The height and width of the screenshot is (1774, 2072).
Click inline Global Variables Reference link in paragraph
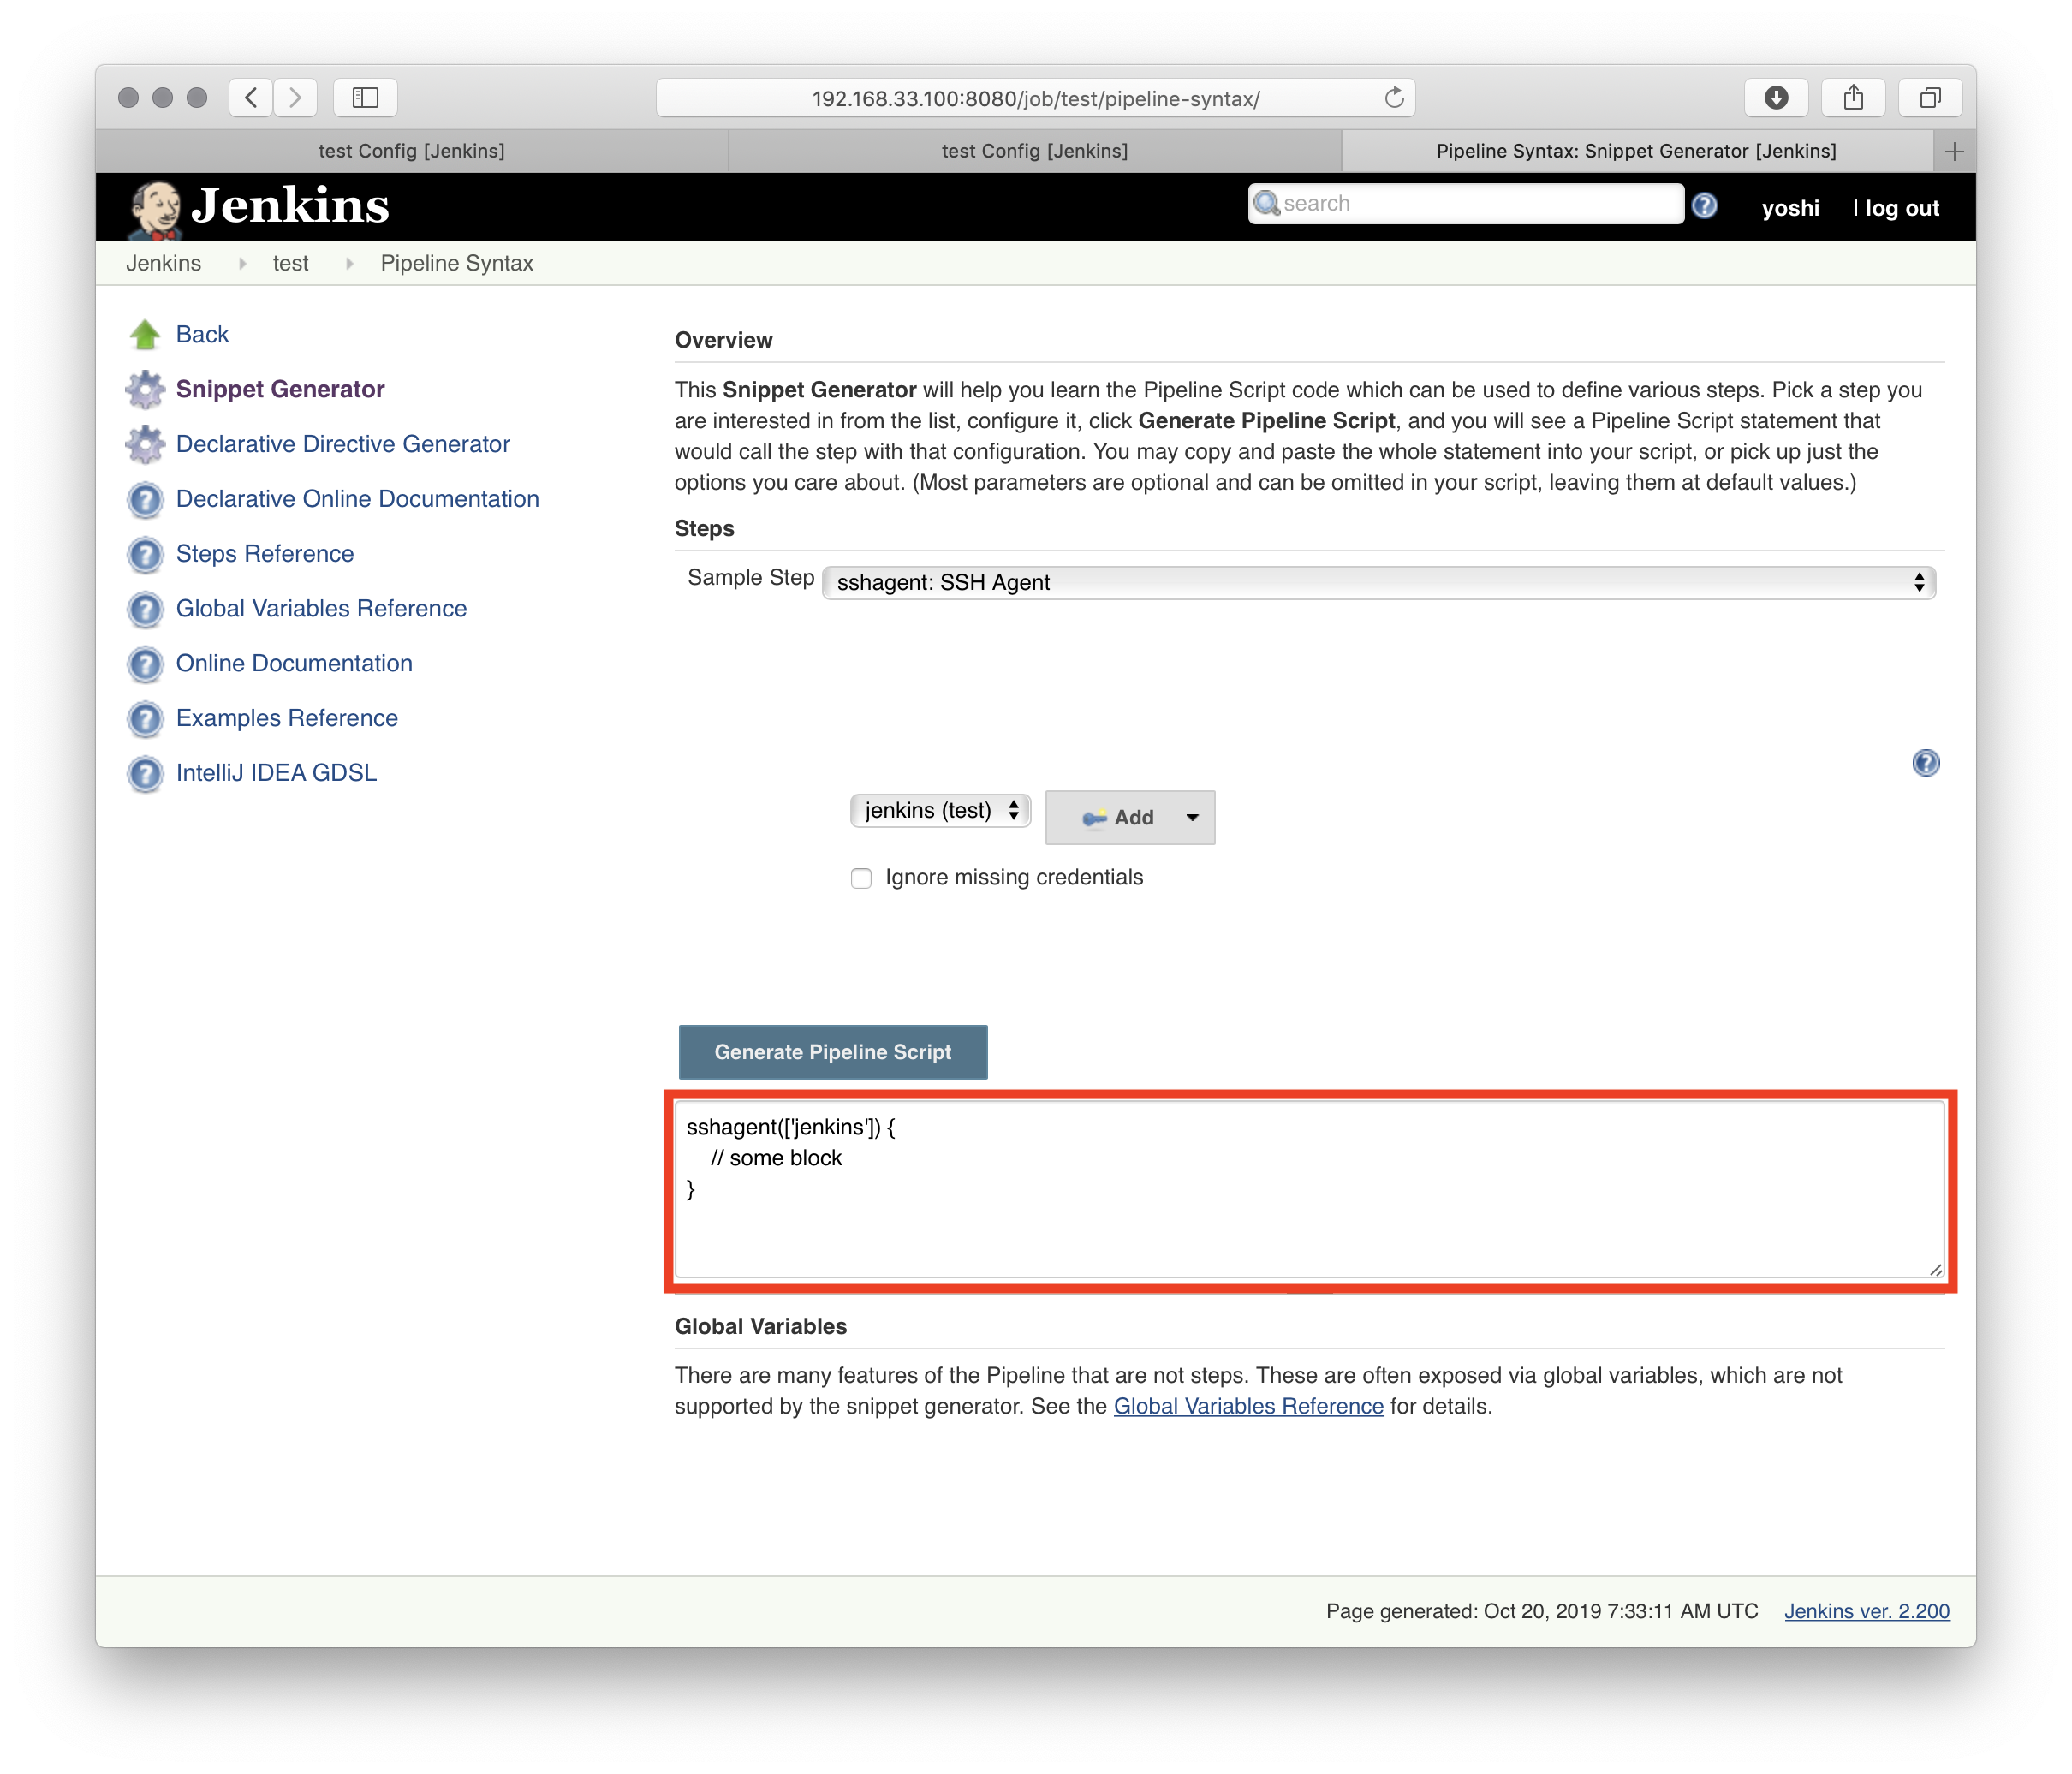point(1249,1407)
